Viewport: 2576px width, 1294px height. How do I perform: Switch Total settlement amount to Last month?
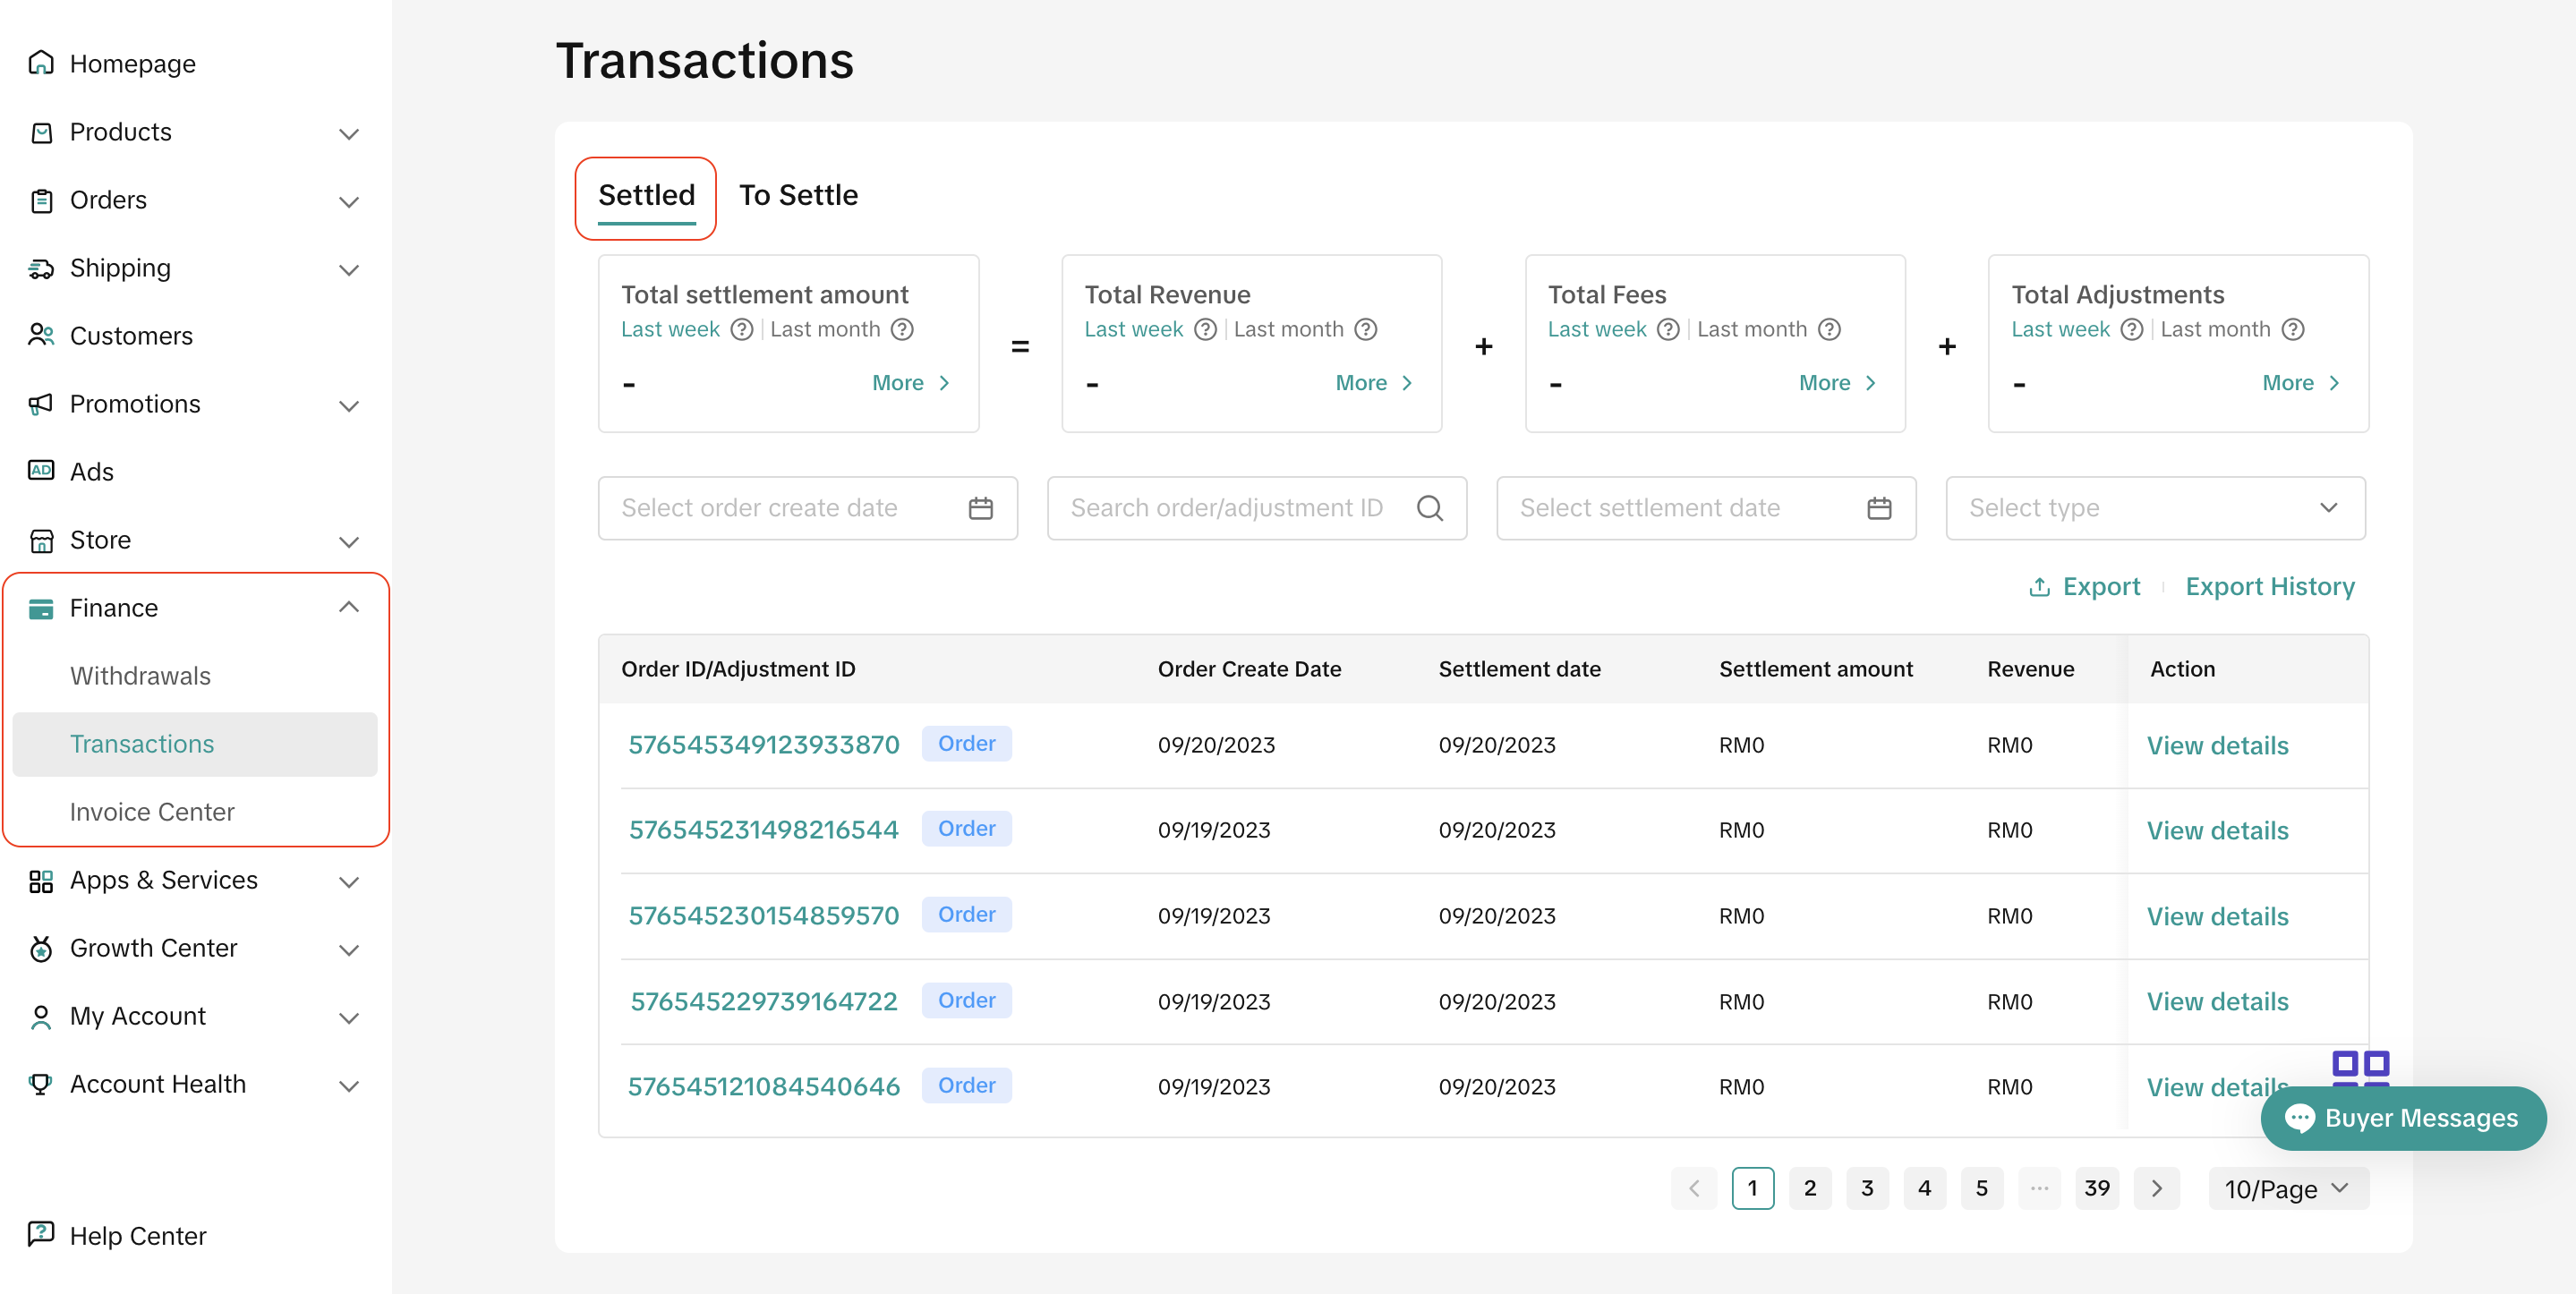click(824, 329)
